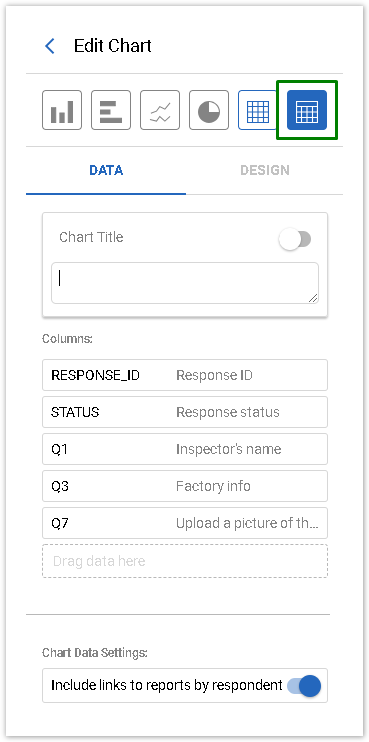Choose the line chart type icon
The height and width of the screenshot is (742, 369).
pos(160,110)
